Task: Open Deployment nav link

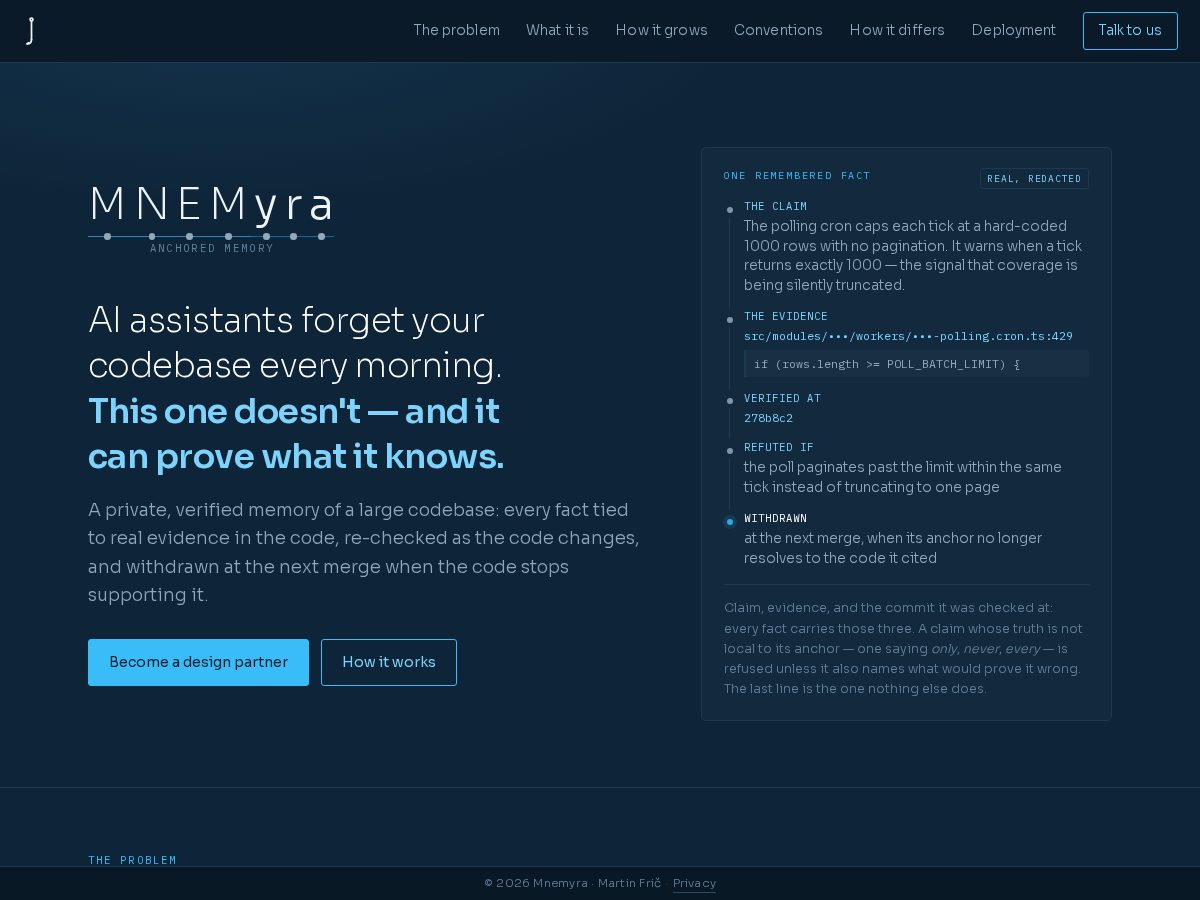Action: (1013, 30)
